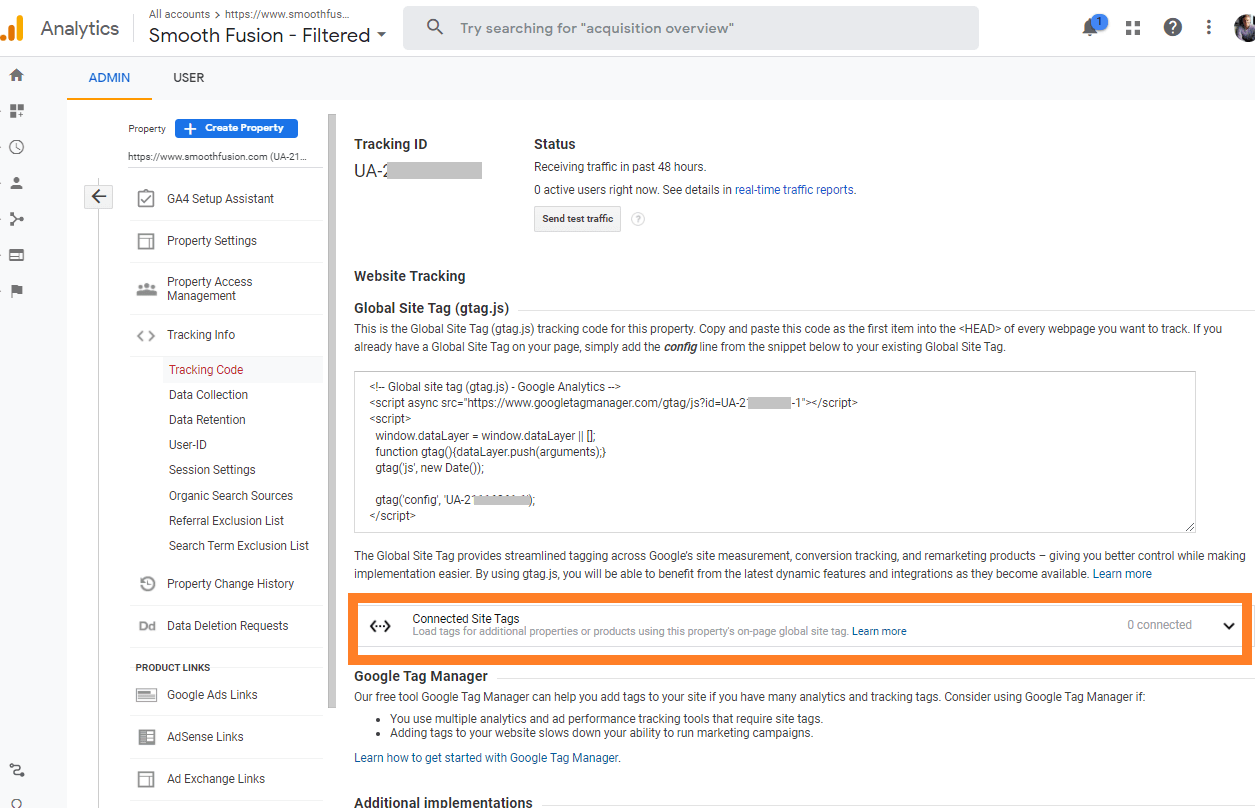
Task: Open the notifications bell
Action: pos(1091,28)
